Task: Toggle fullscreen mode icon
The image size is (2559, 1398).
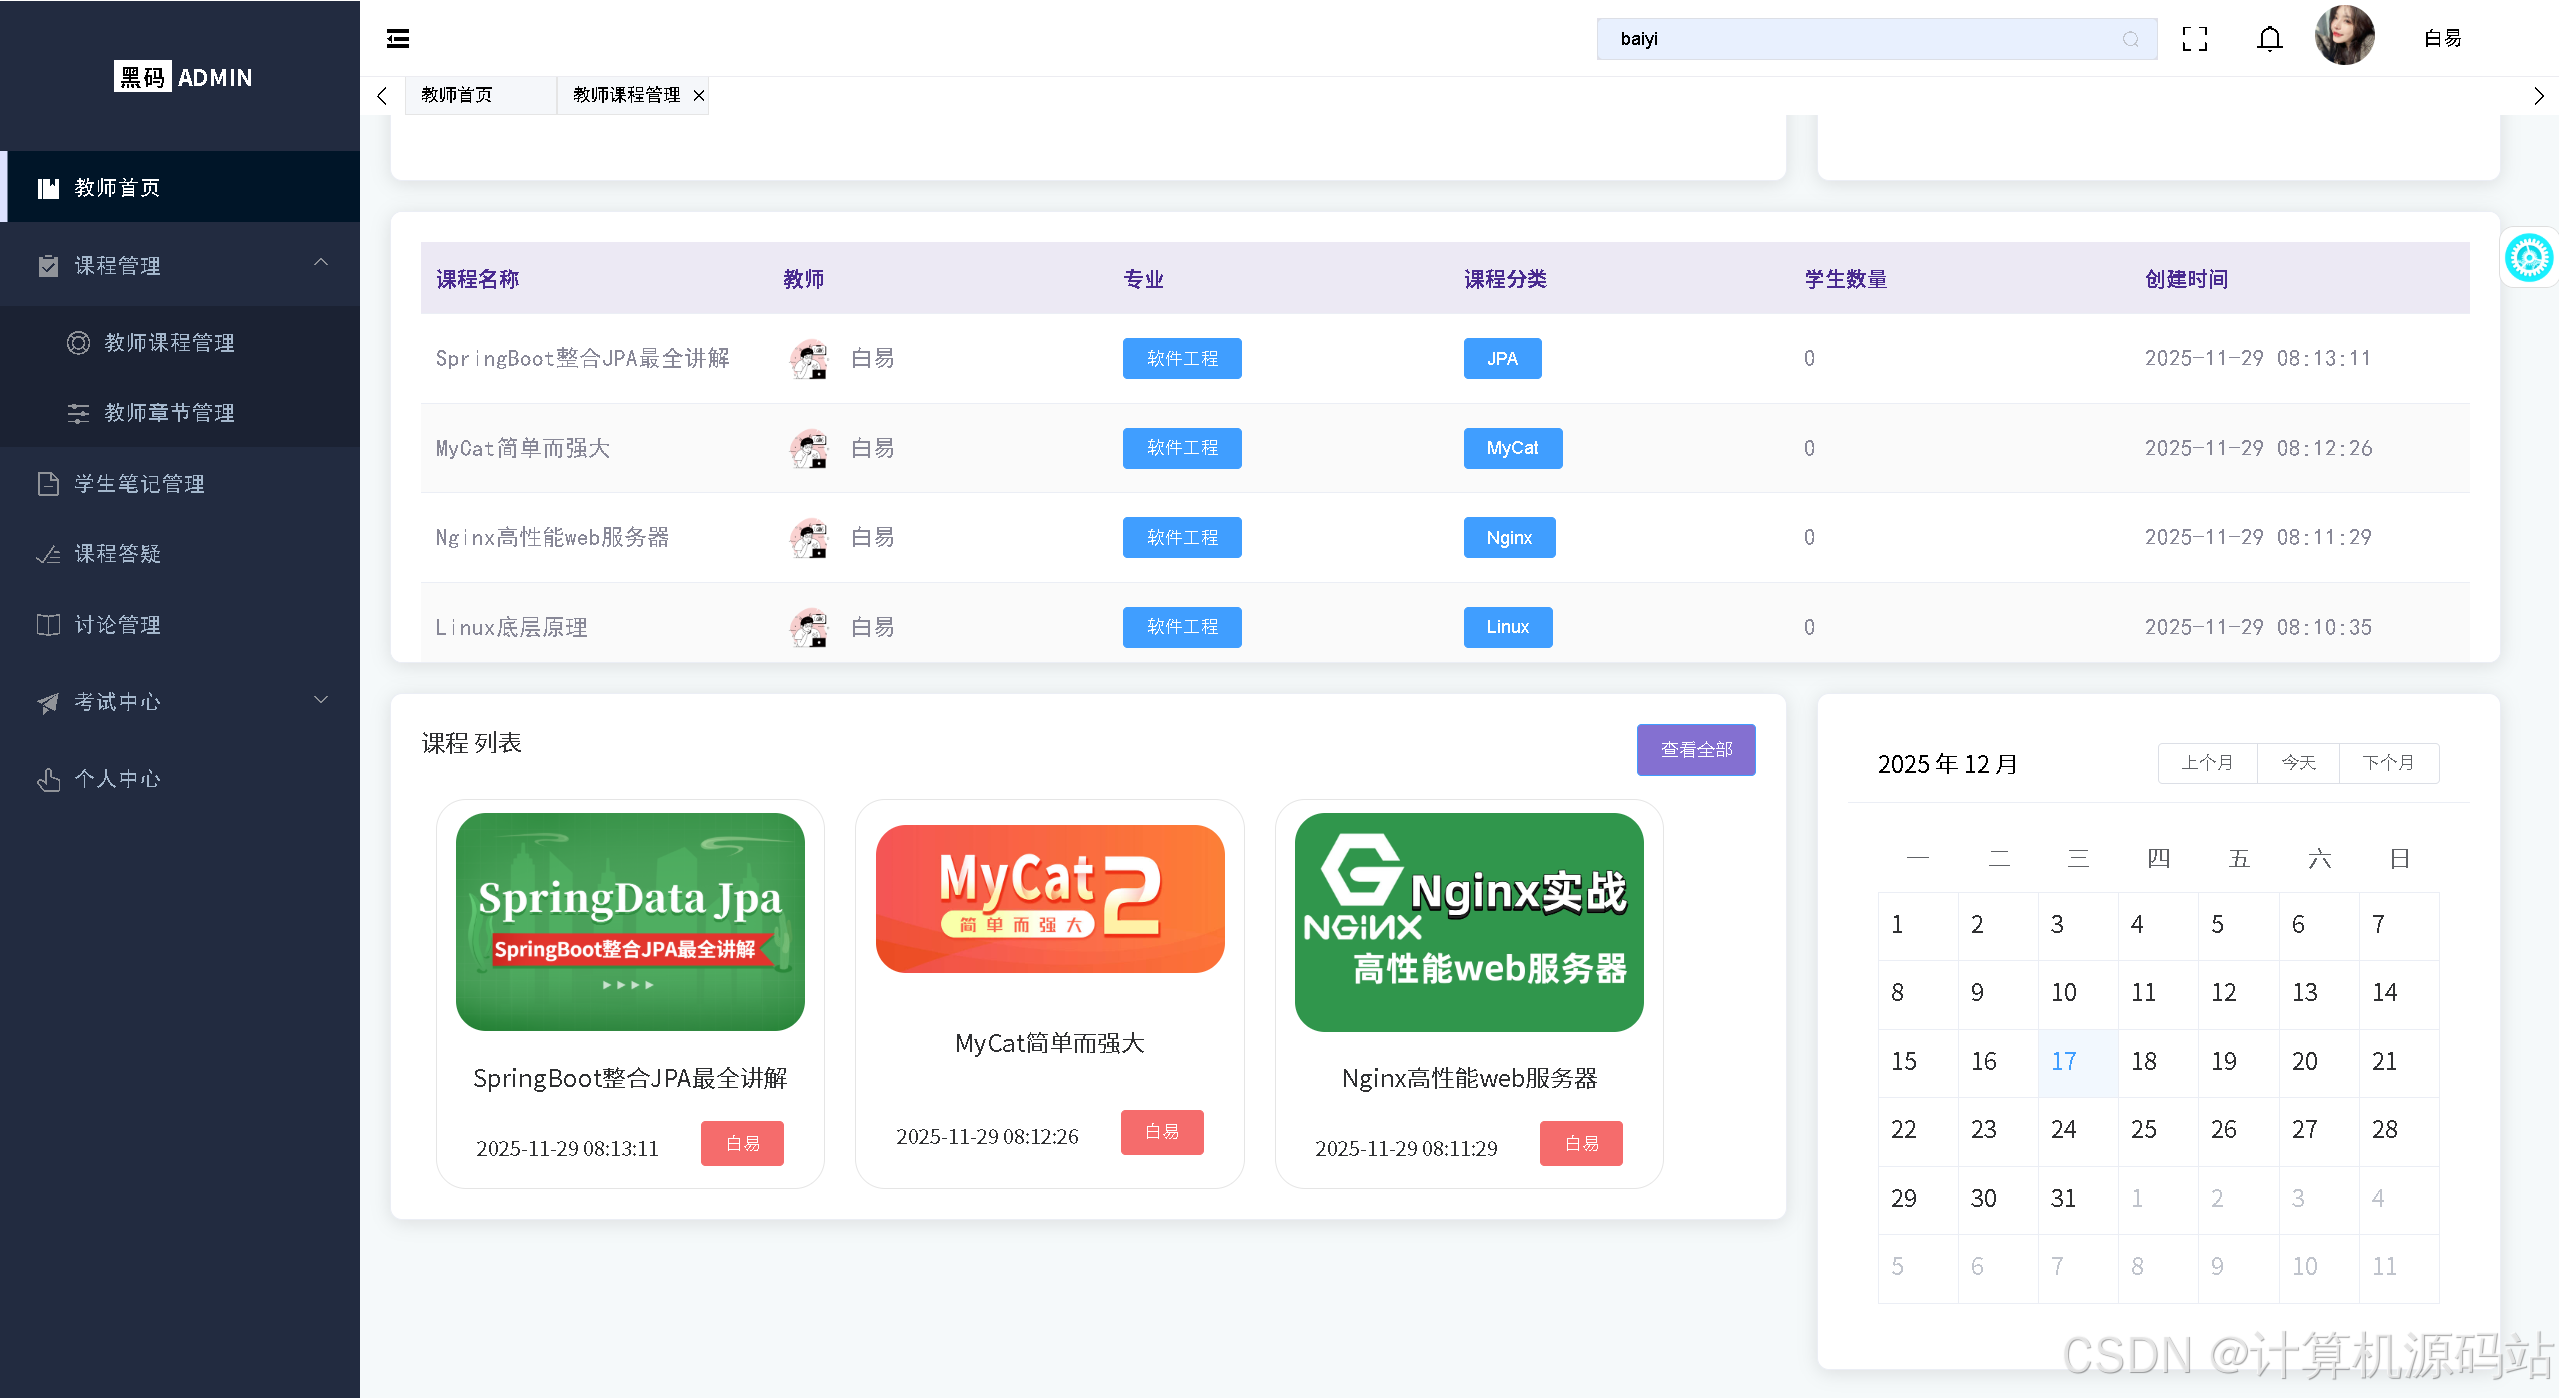Action: 2195,39
